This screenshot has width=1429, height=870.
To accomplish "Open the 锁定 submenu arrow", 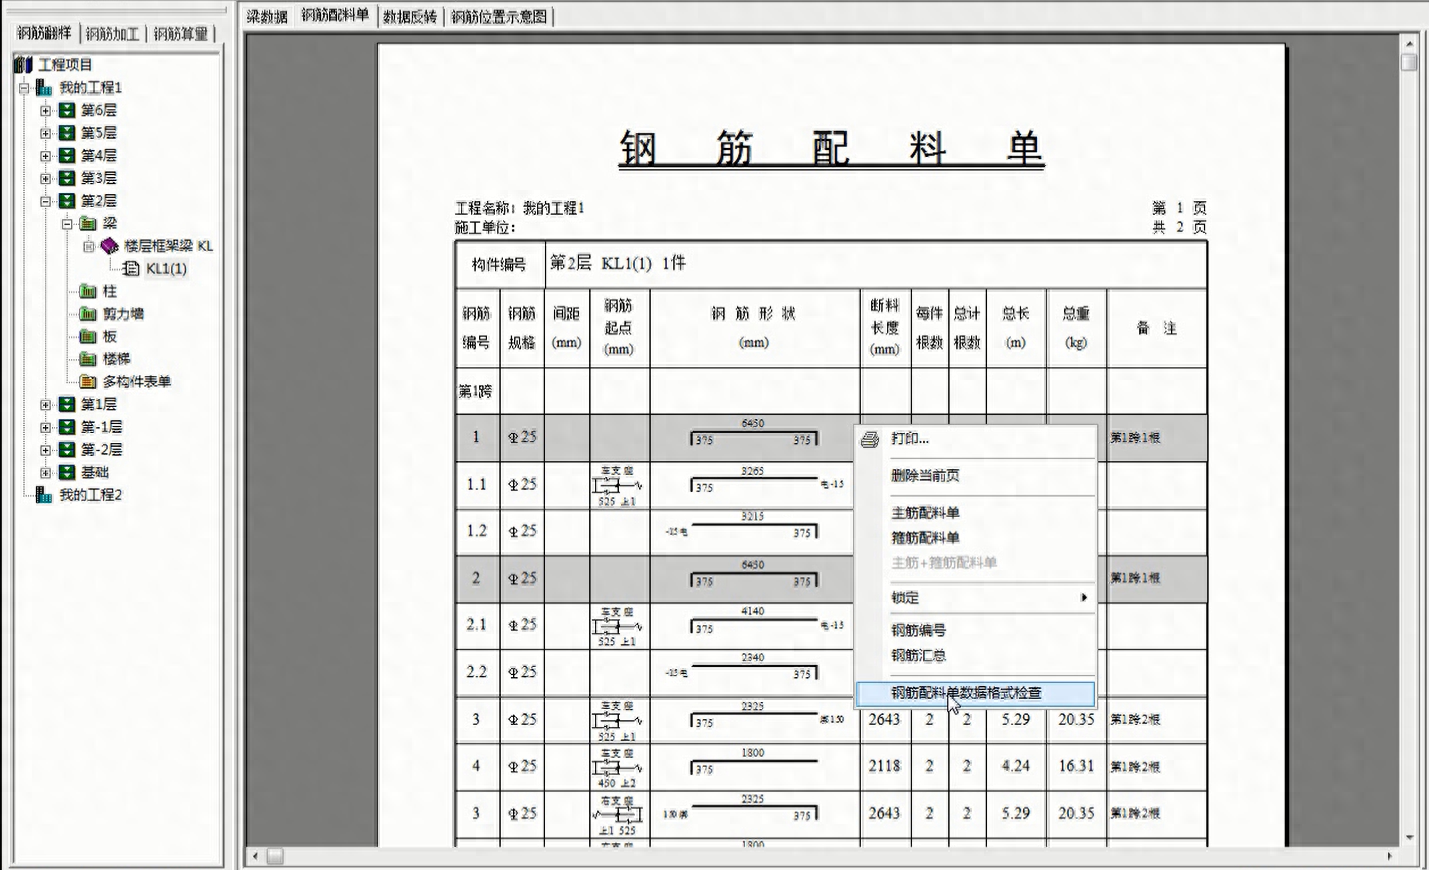I will point(1083,597).
